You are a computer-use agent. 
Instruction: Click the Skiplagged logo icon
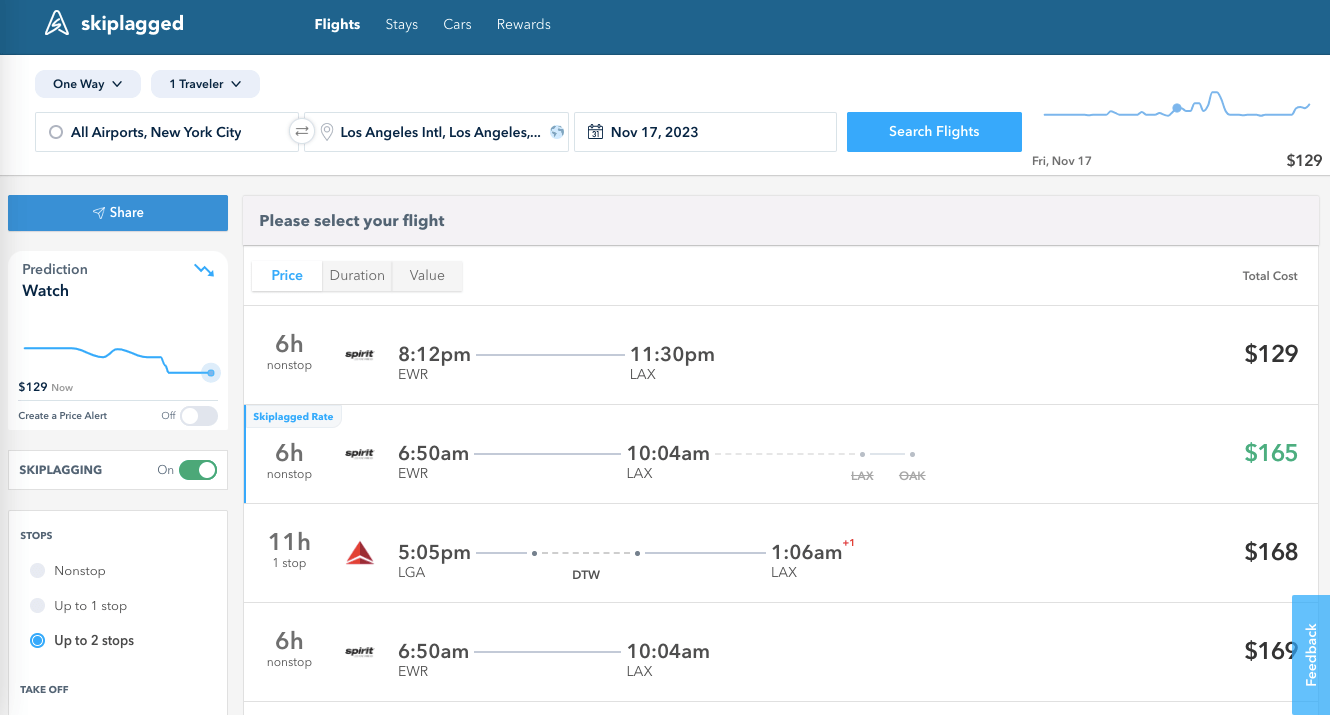tap(57, 23)
